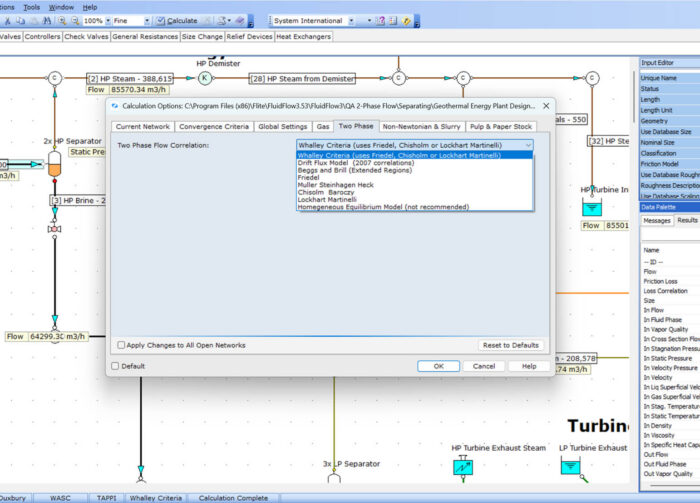Select the LP Turbine Exhaust icon
700x503 pixels.
[570, 467]
